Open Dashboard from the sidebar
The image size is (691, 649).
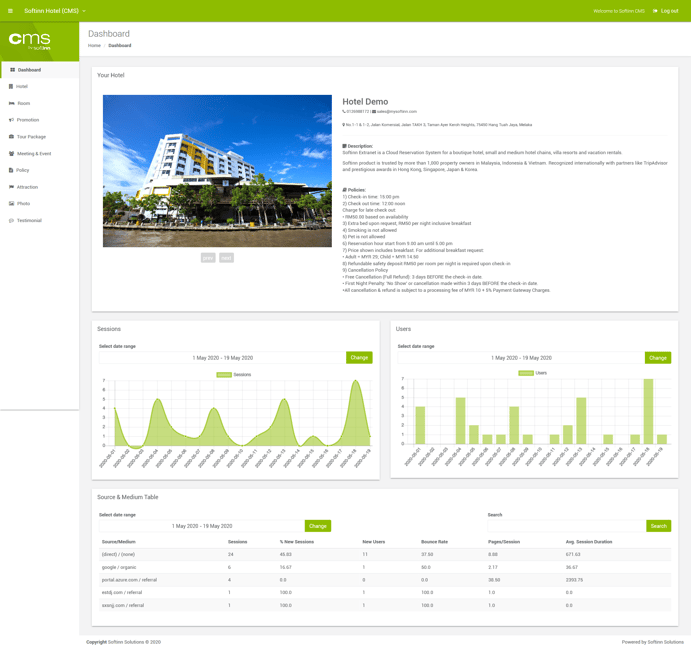[29, 70]
